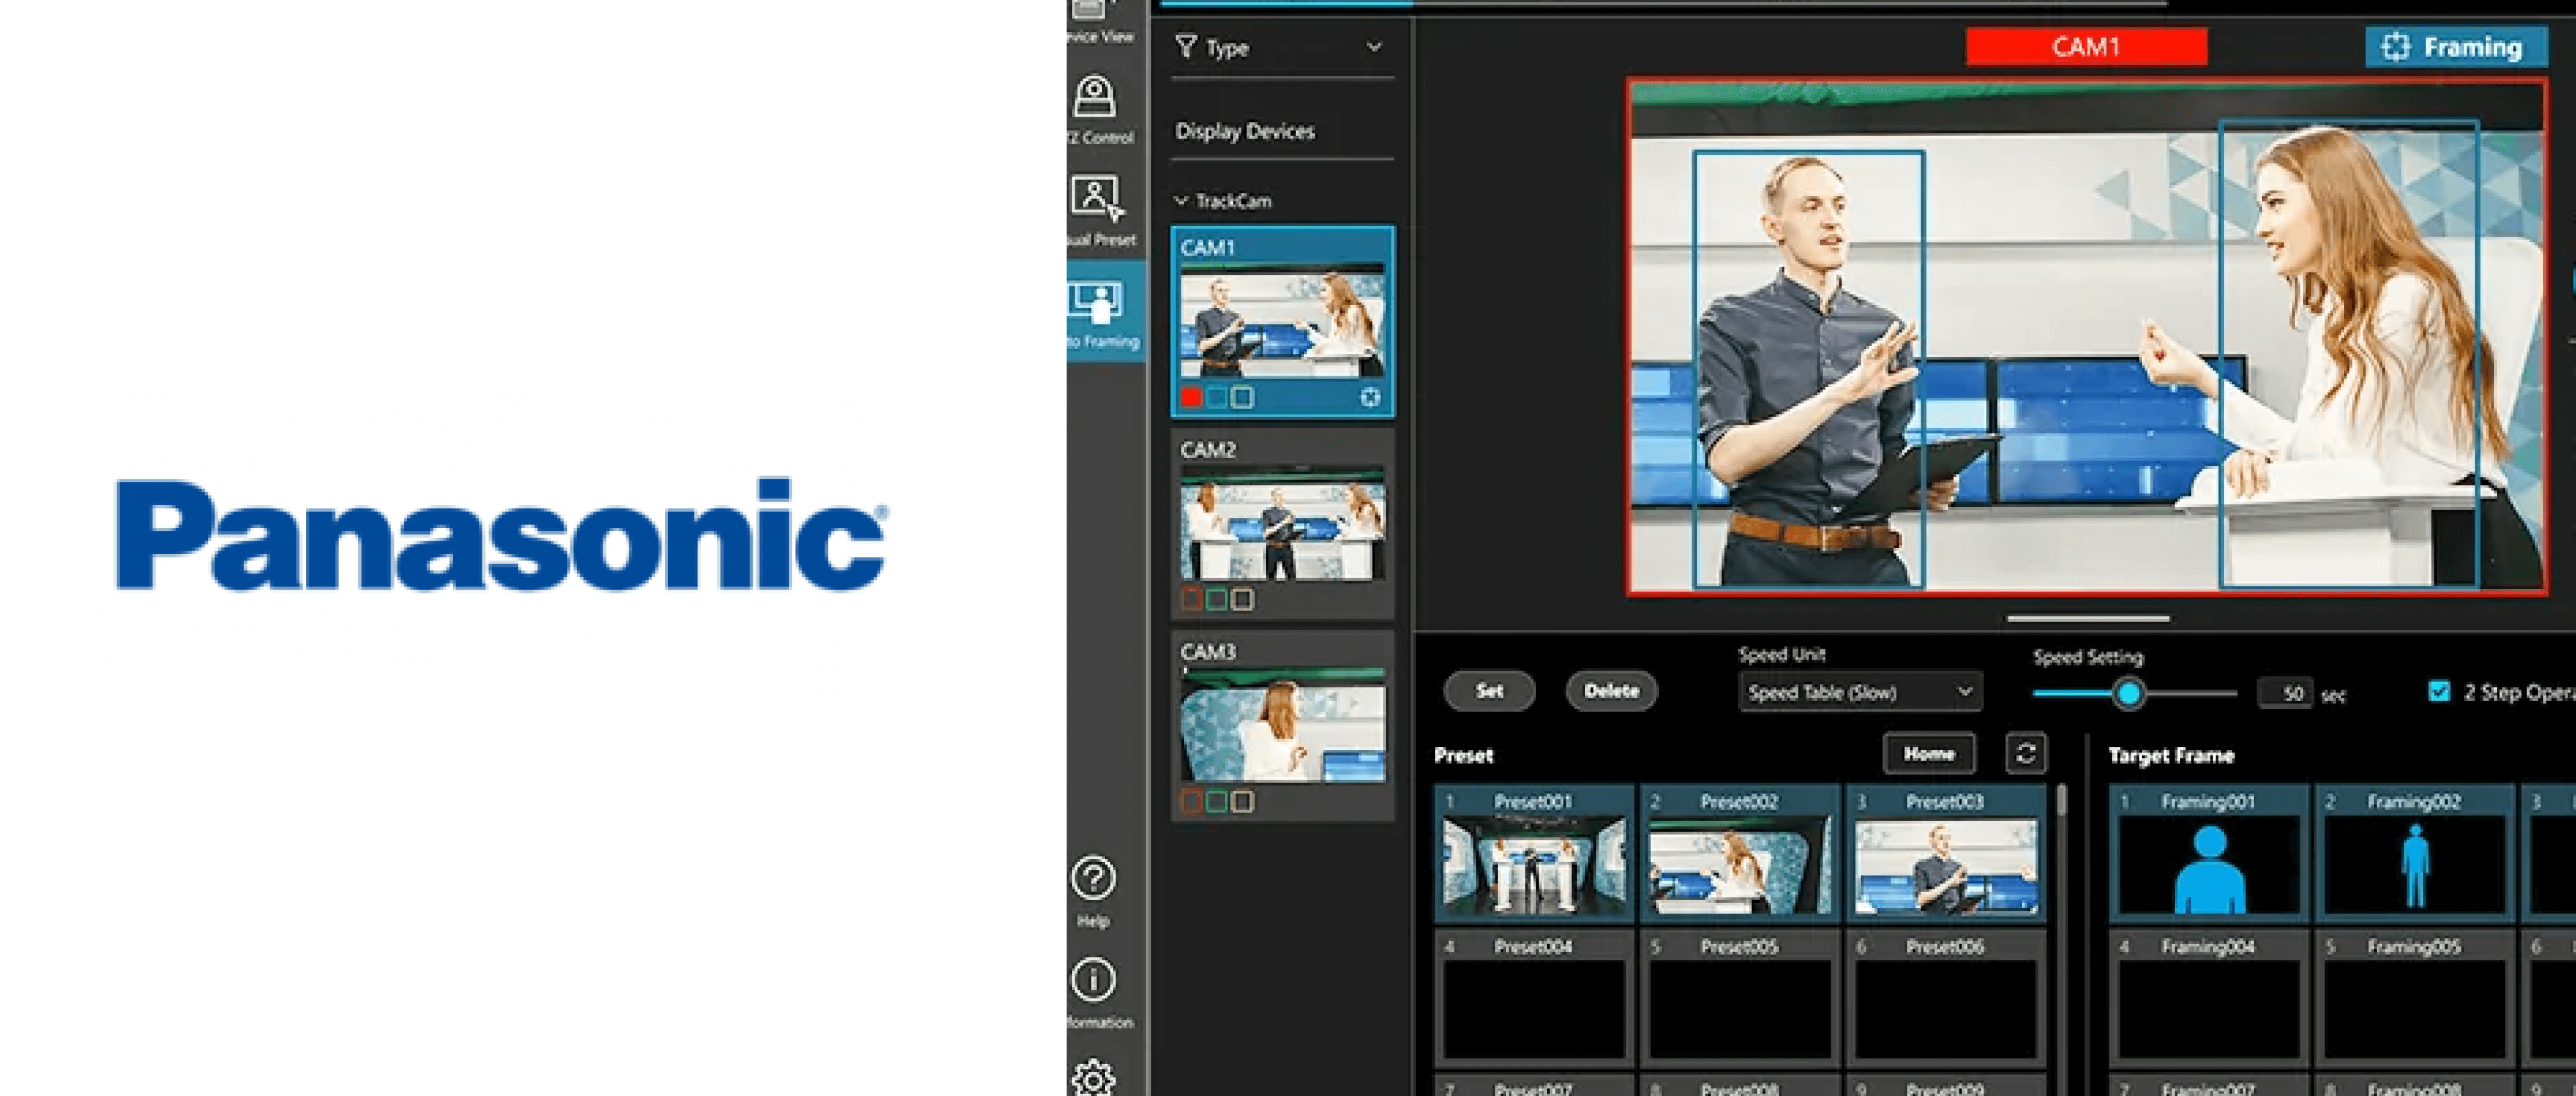The width and height of the screenshot is (2576, 1096).
Task: Click the Framing007 slot label
Action: pyautogui.click(x=2208, y=1088)
